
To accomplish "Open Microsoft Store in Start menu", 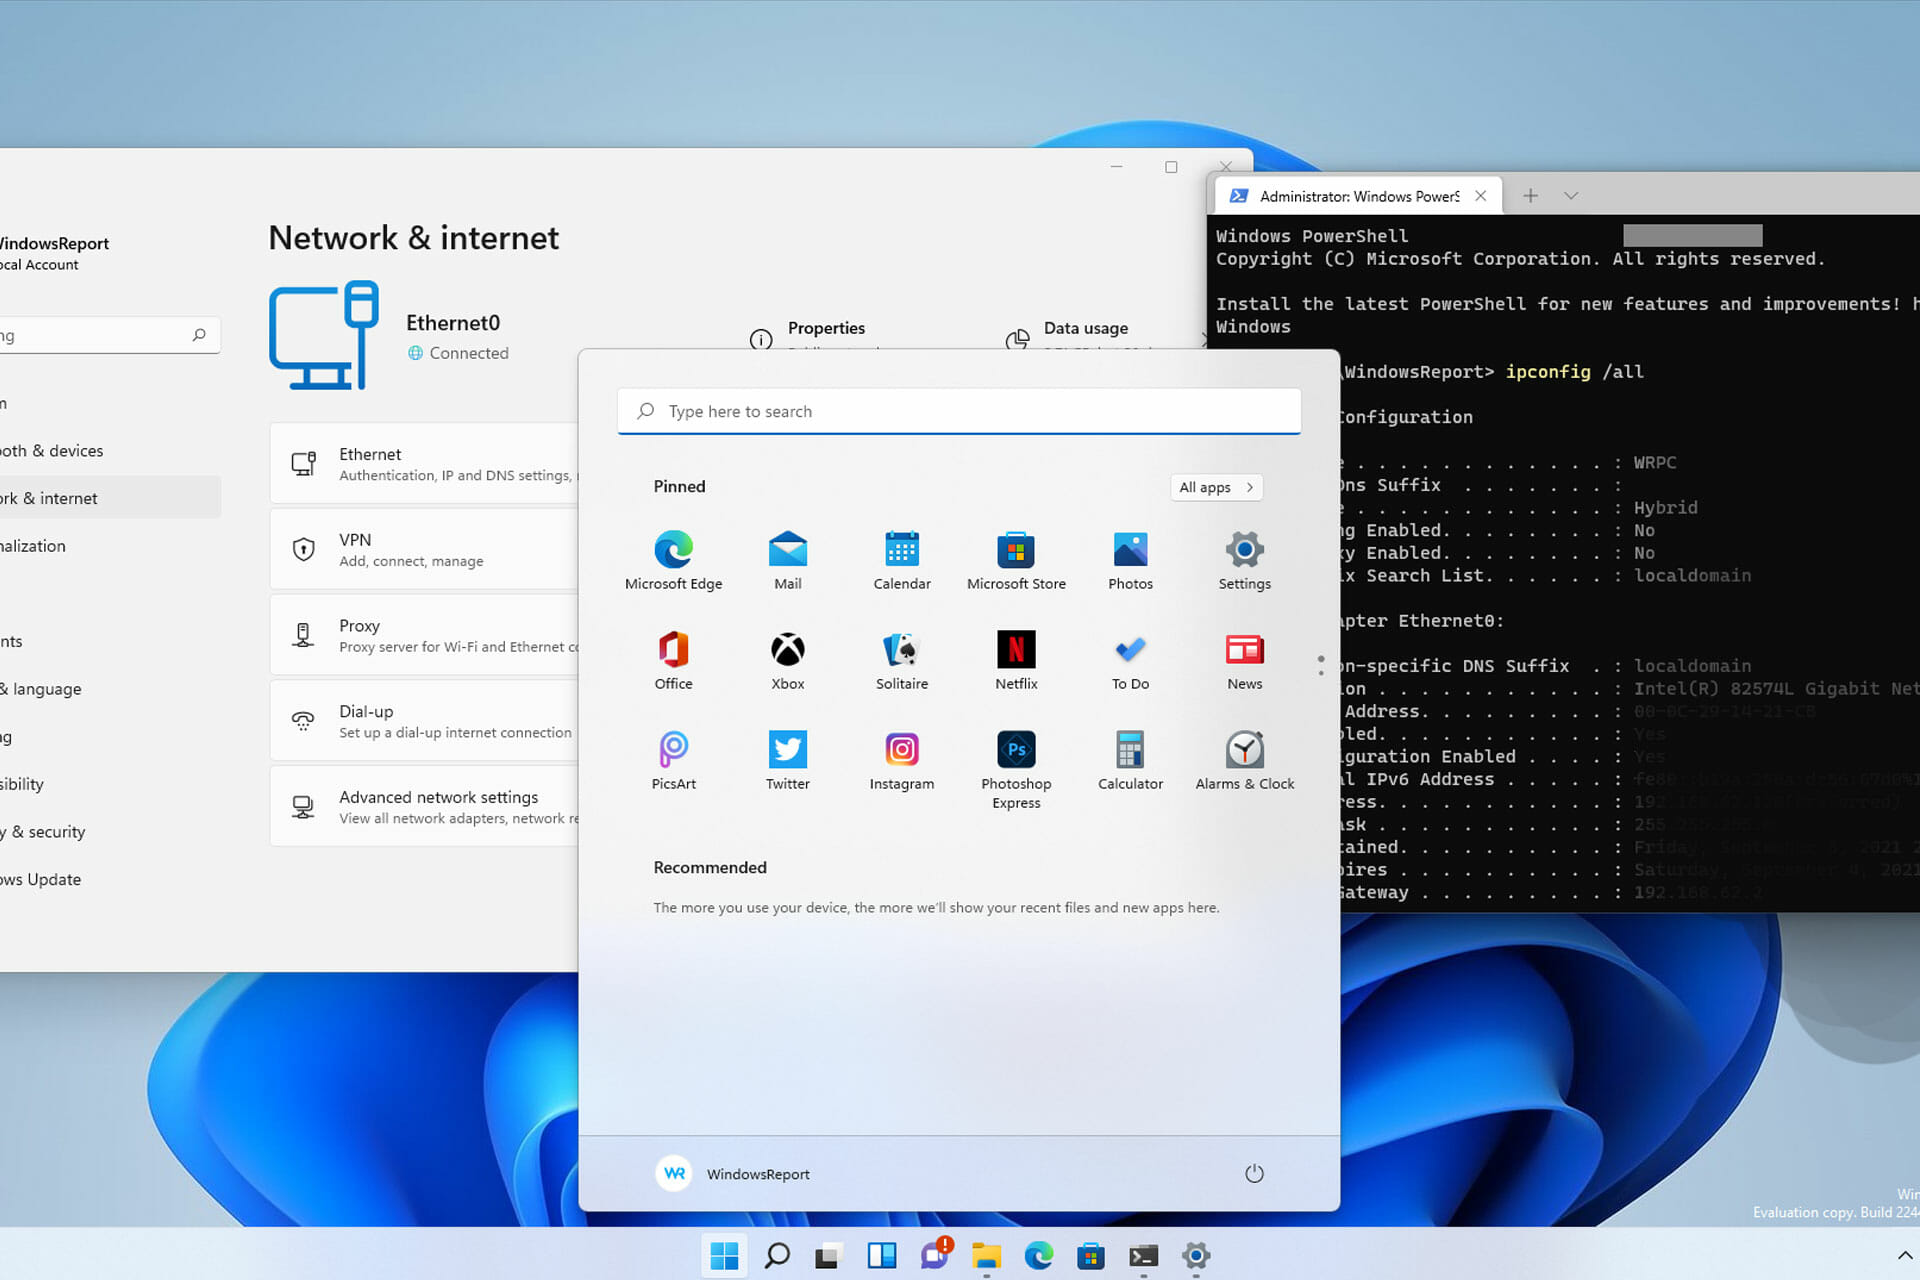I will click(x=1016, y=561).
